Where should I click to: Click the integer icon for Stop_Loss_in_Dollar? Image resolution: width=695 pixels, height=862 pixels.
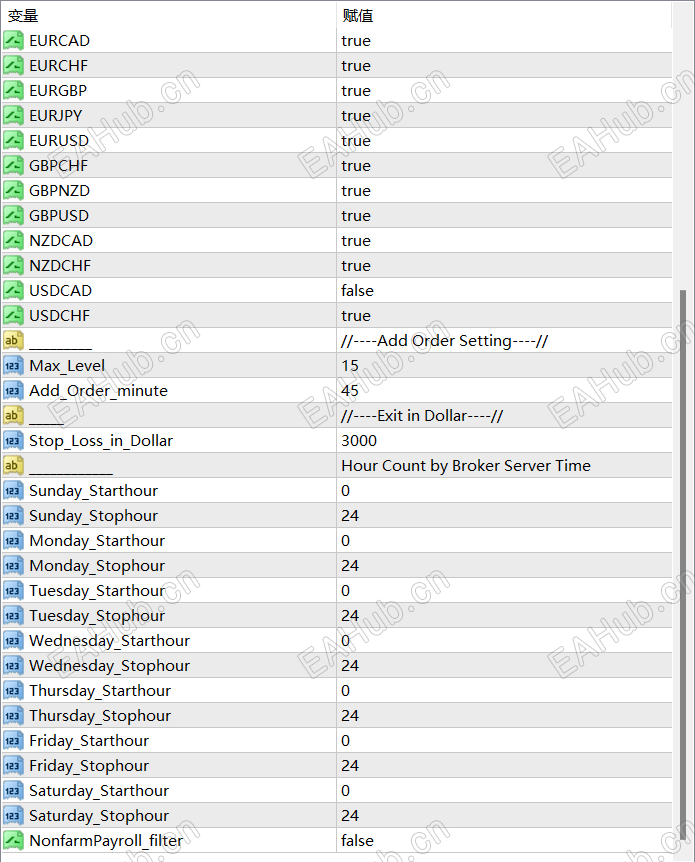13,441
